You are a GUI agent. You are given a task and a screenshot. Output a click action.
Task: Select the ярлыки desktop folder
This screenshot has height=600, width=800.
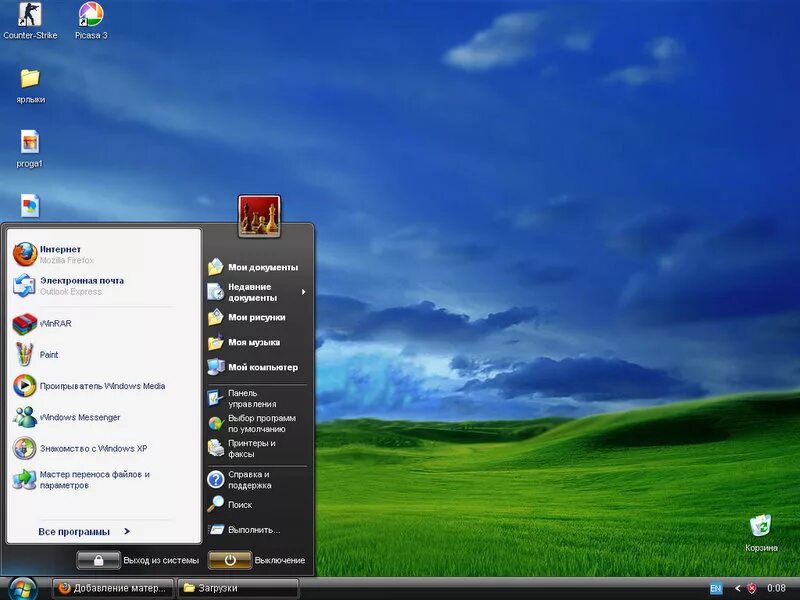pos(30,86)
